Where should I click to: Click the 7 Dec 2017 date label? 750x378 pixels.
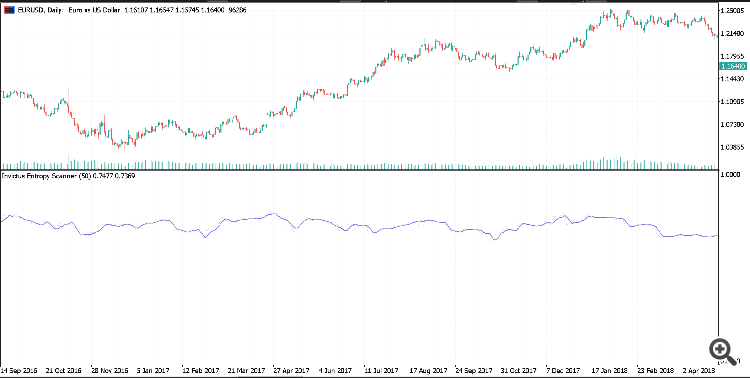[563, 370]
